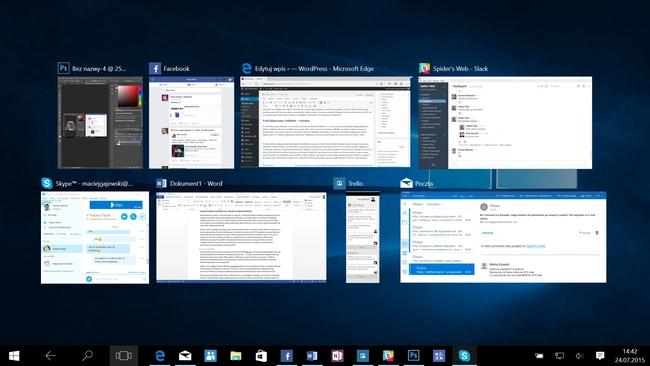This screenshot has height=366, width=650.
Task: Click the Word icon beside 'Dokument1' title
Action: [162, 183]
